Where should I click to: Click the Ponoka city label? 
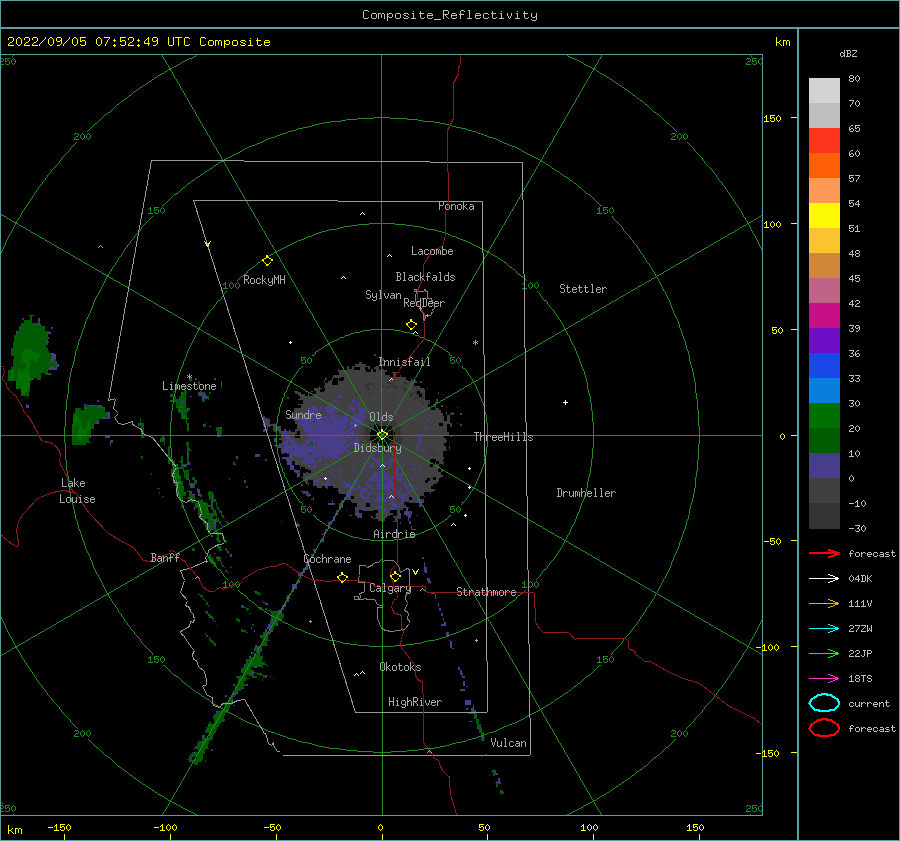[456, 206]
